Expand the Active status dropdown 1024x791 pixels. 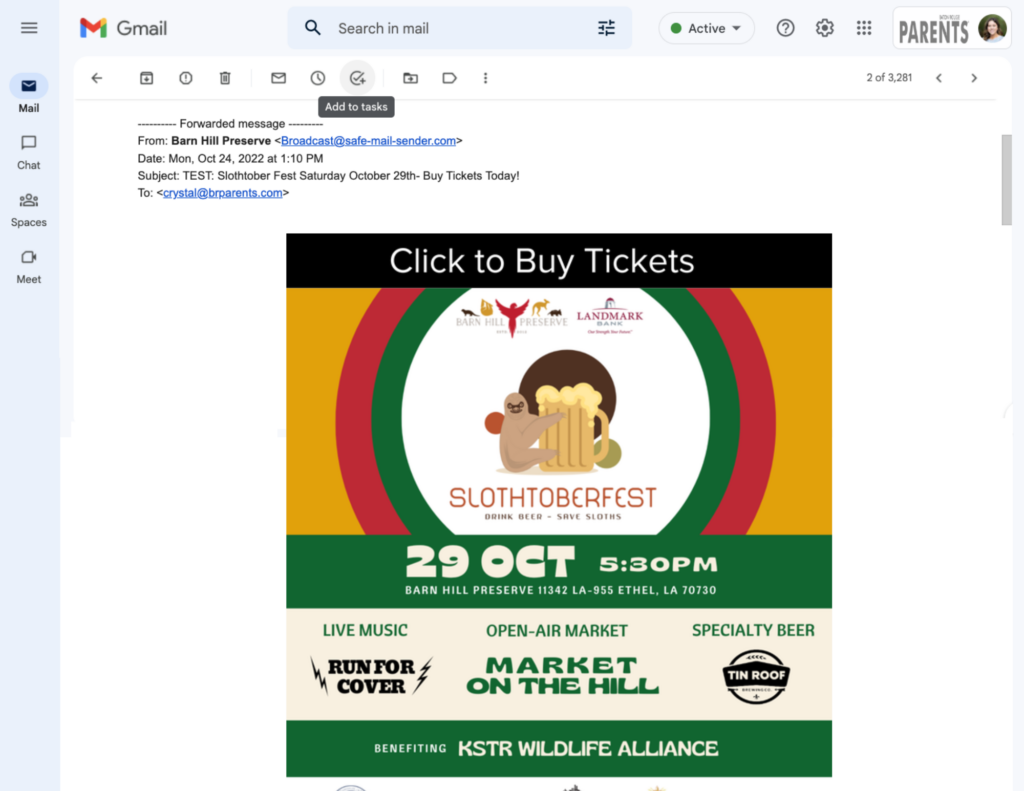[x=706, y=28]
